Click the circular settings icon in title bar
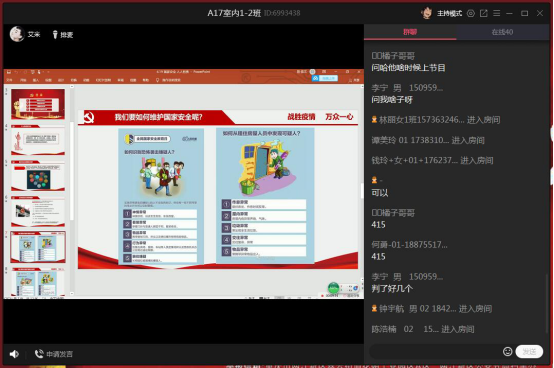The image size is (554, 368). point(471,13)
